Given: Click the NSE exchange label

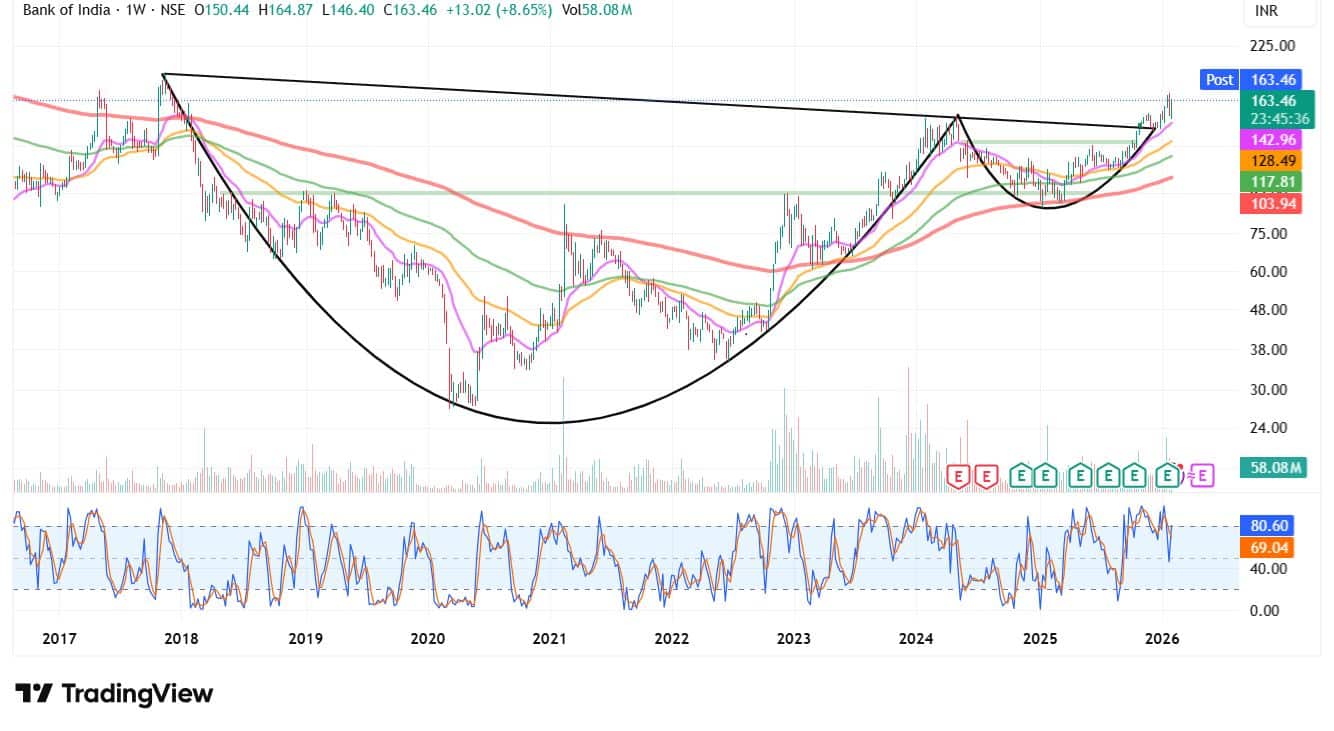Looking at the screenshot, I should [x=172, y=10].
